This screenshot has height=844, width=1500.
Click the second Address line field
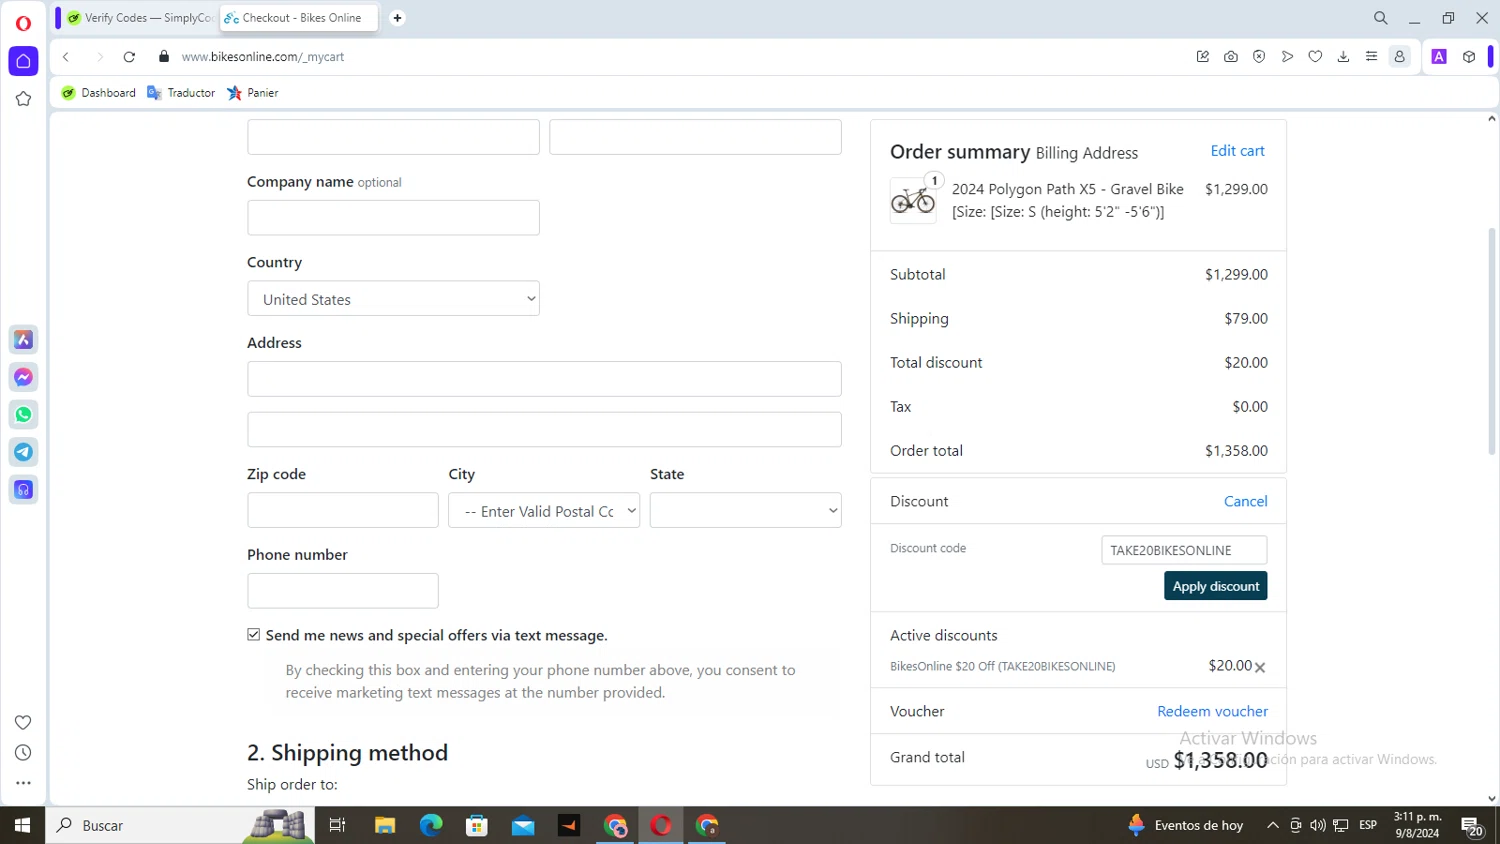(x=544, y=430)
